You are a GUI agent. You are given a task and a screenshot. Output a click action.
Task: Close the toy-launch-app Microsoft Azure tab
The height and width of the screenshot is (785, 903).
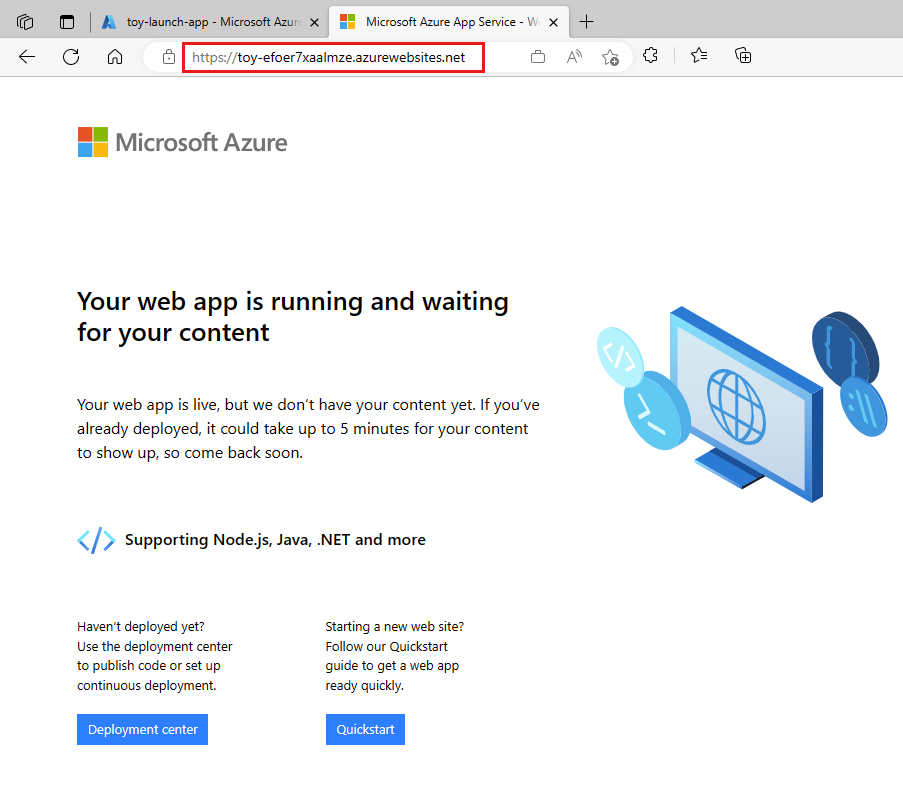pyautogui.click(x=314, y=22)
